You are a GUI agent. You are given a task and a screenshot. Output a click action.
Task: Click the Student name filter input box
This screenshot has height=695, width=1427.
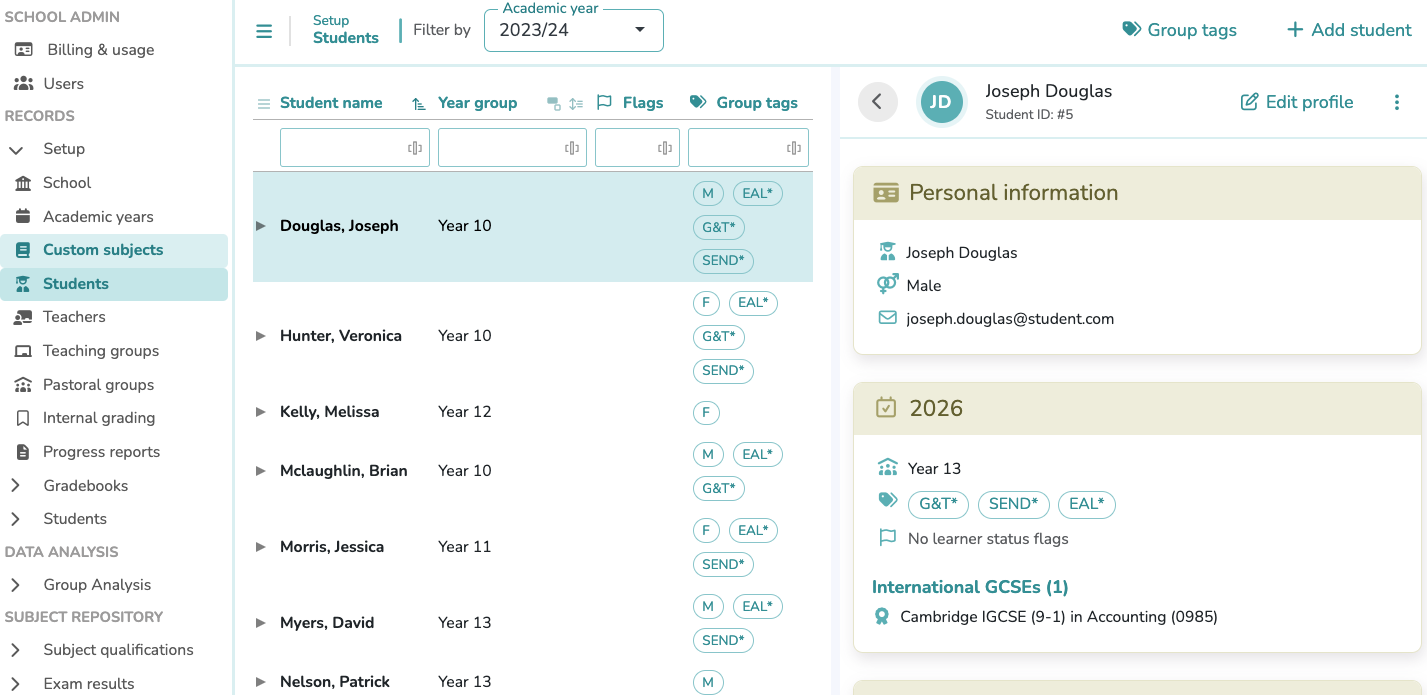[x=342, y=148]
